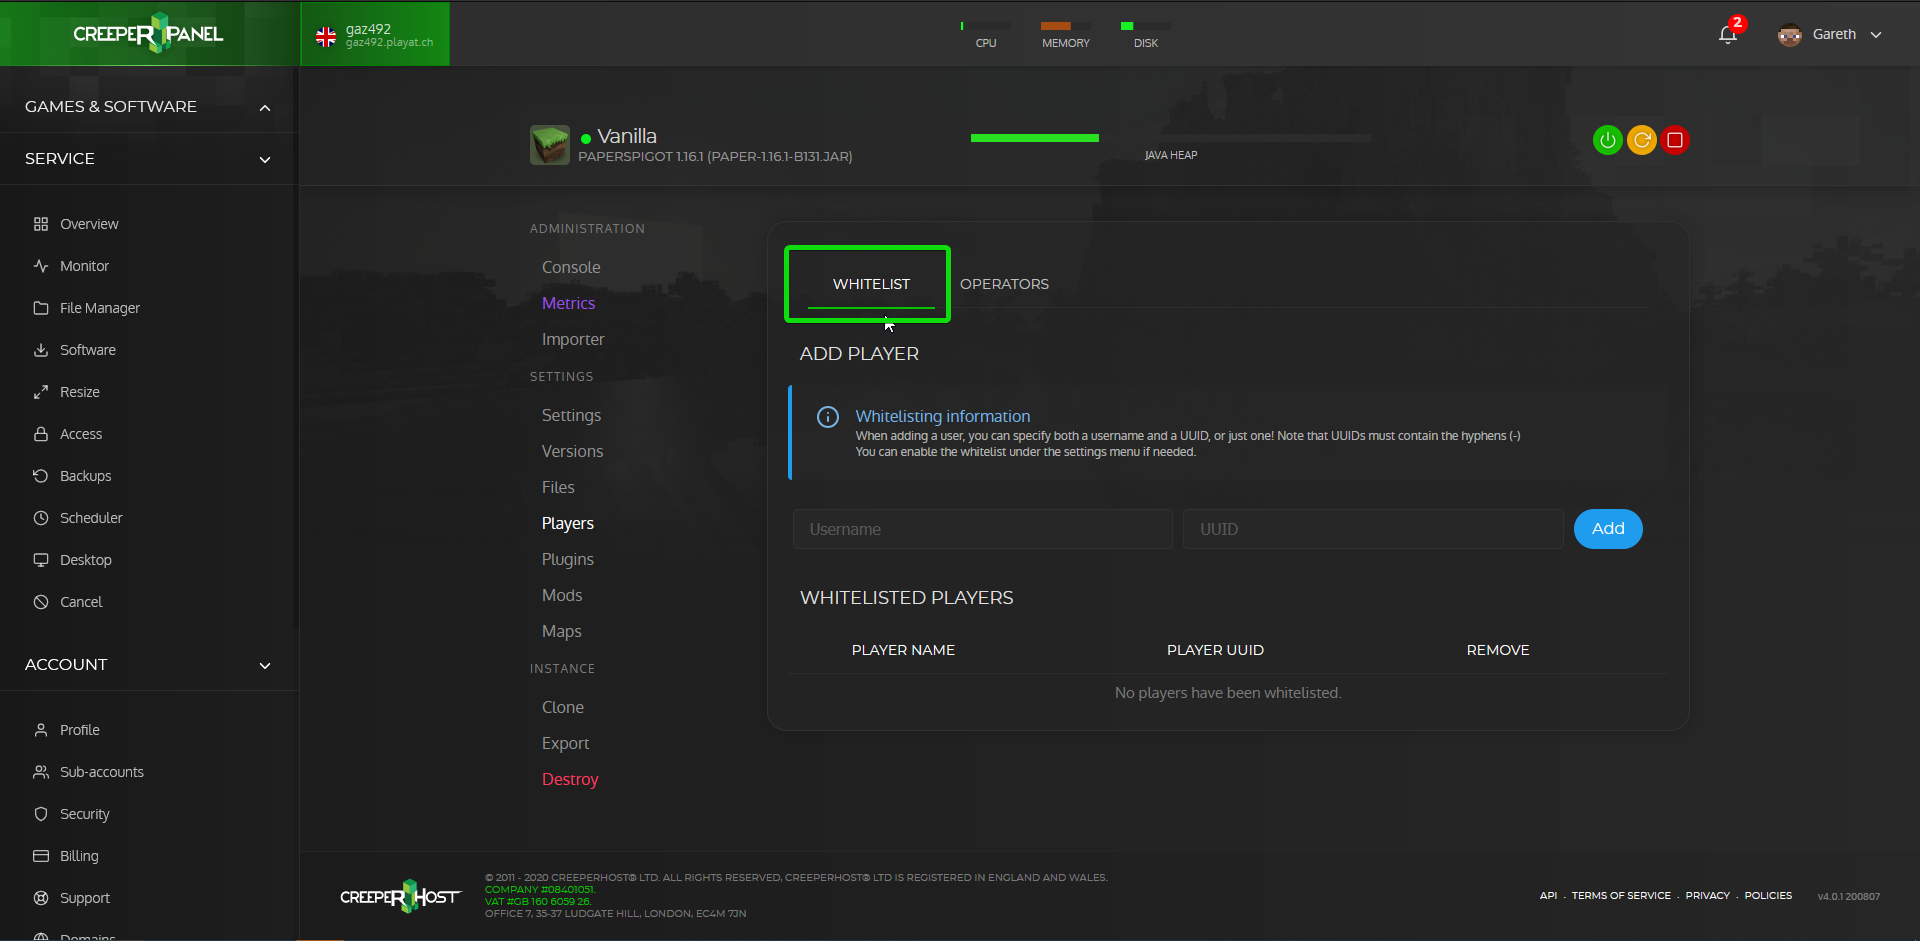Click the Profile person icon

(41, 730)
